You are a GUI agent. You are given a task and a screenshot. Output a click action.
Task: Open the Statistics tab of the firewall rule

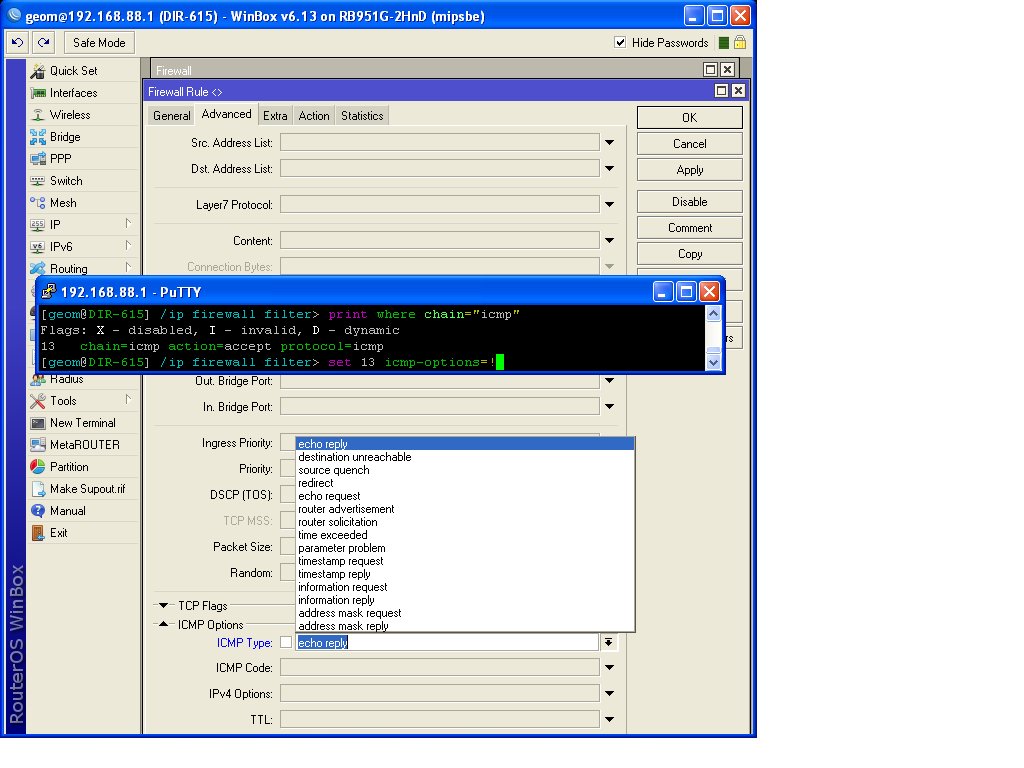(362, 114)
